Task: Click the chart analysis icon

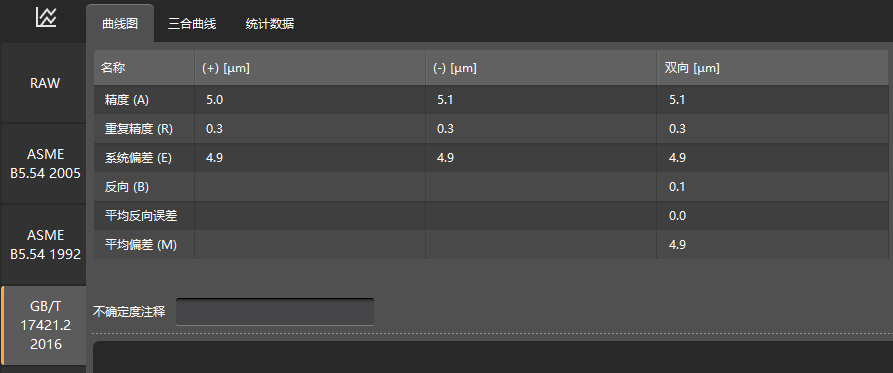Action: [x=46, y=17]
